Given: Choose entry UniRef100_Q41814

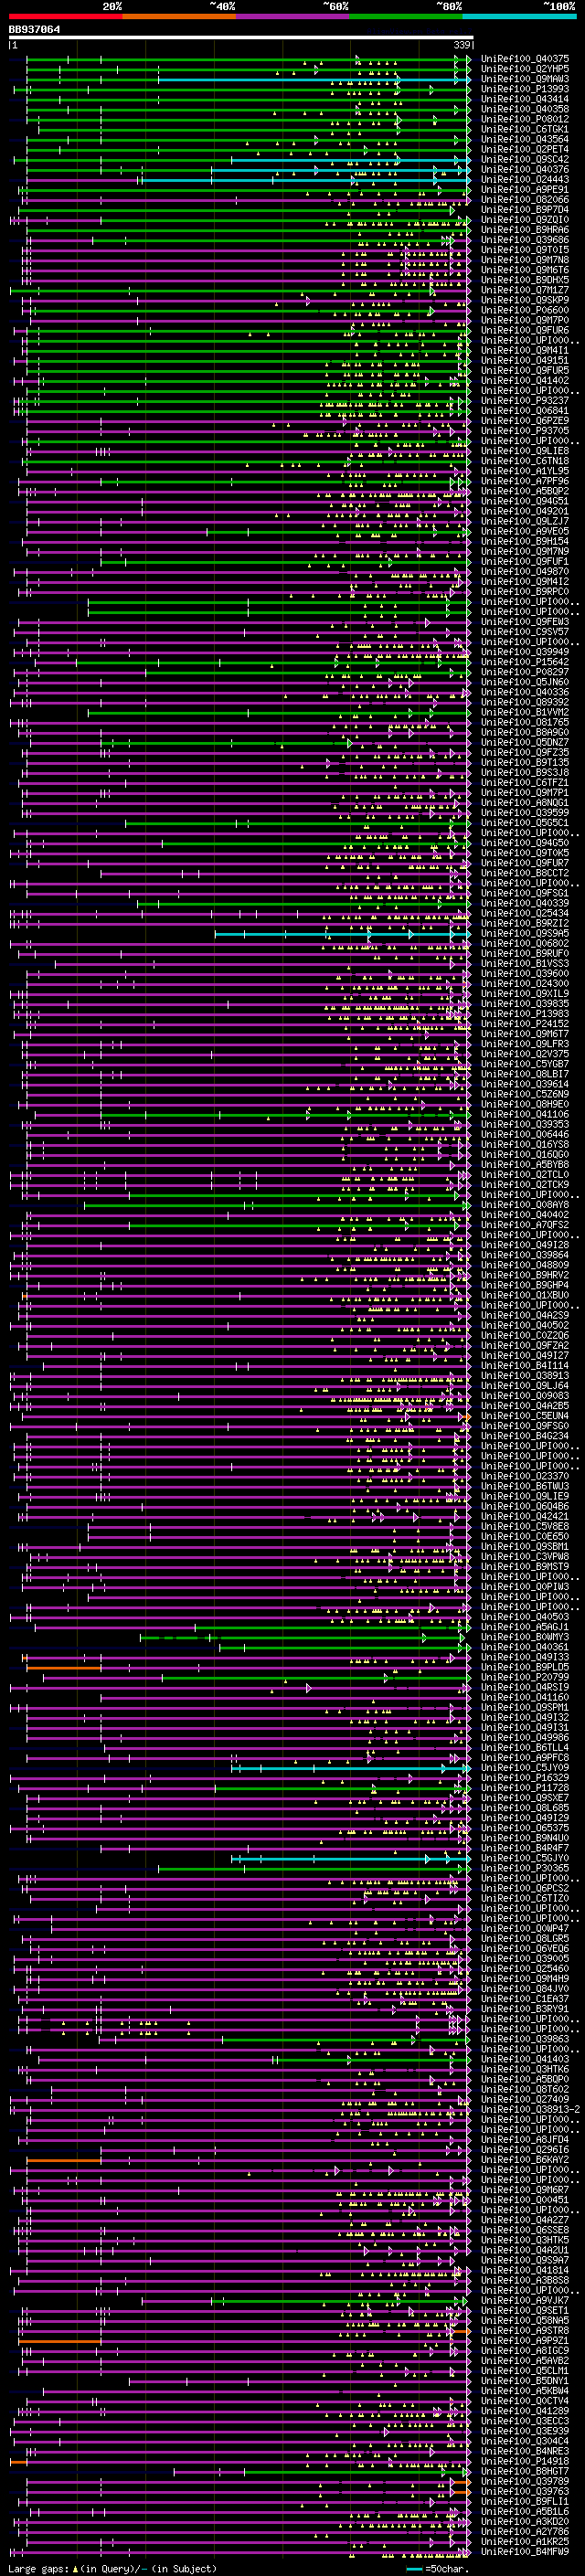Looking at the screenshot, I should (x=525, y=2271).
